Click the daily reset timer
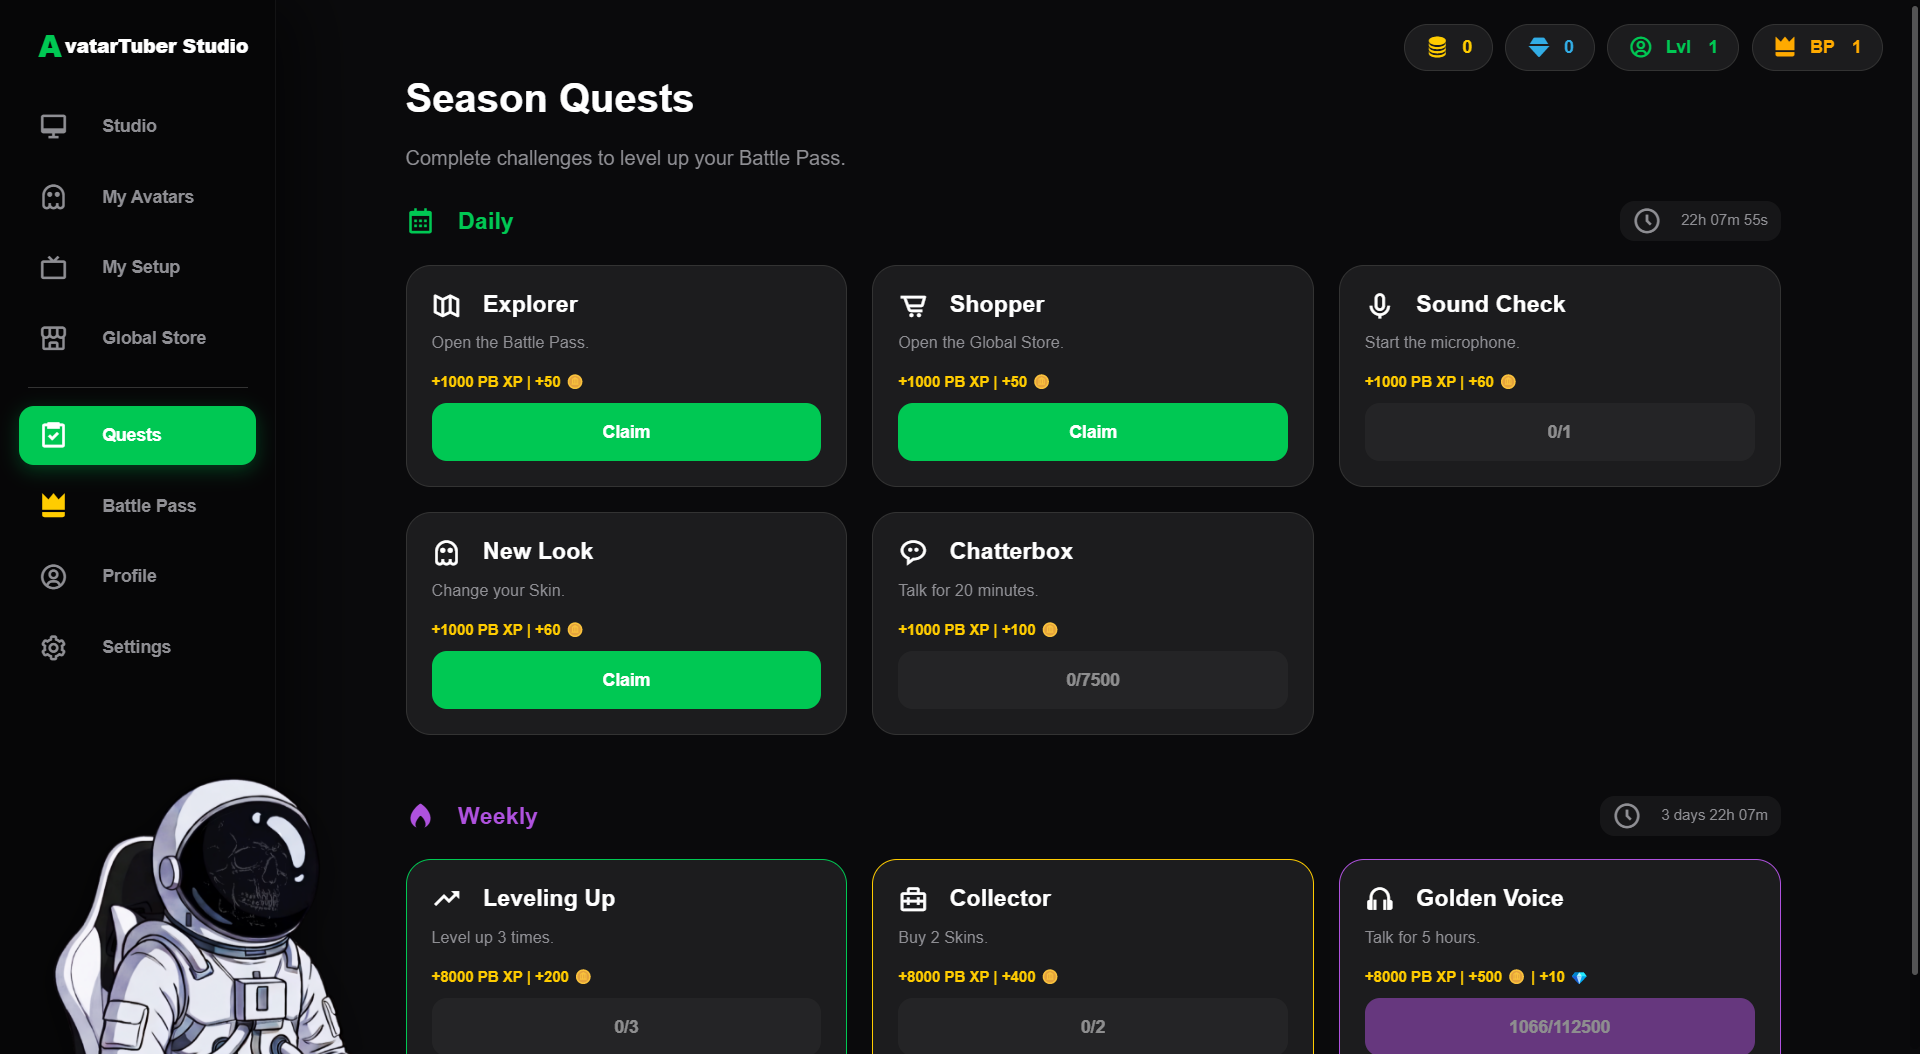The image size is (1920, 1054). (1700, 220)
